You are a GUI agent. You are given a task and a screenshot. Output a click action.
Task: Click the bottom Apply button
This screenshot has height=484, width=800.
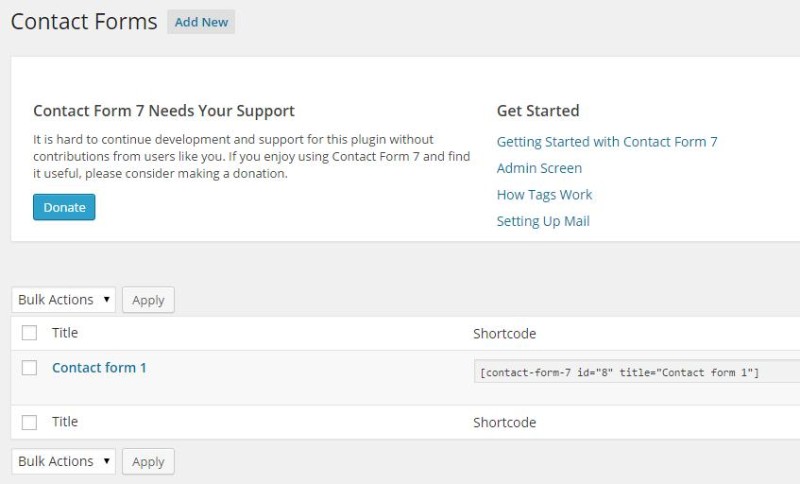(148, 462)
